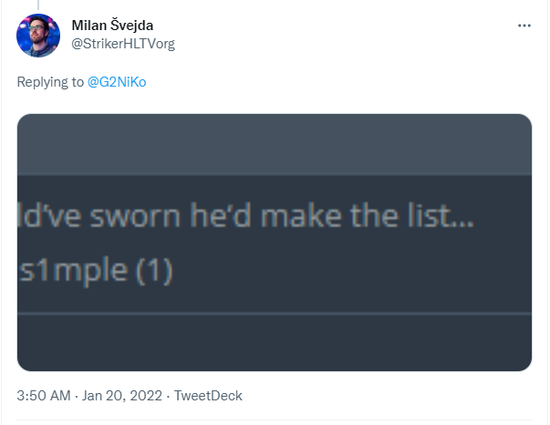Image resolution: width=550 pixels, height=425 pixels.
Task: Click blank area right of @G2NiKo
Action: pyautogui.click(x=337, y=82)
